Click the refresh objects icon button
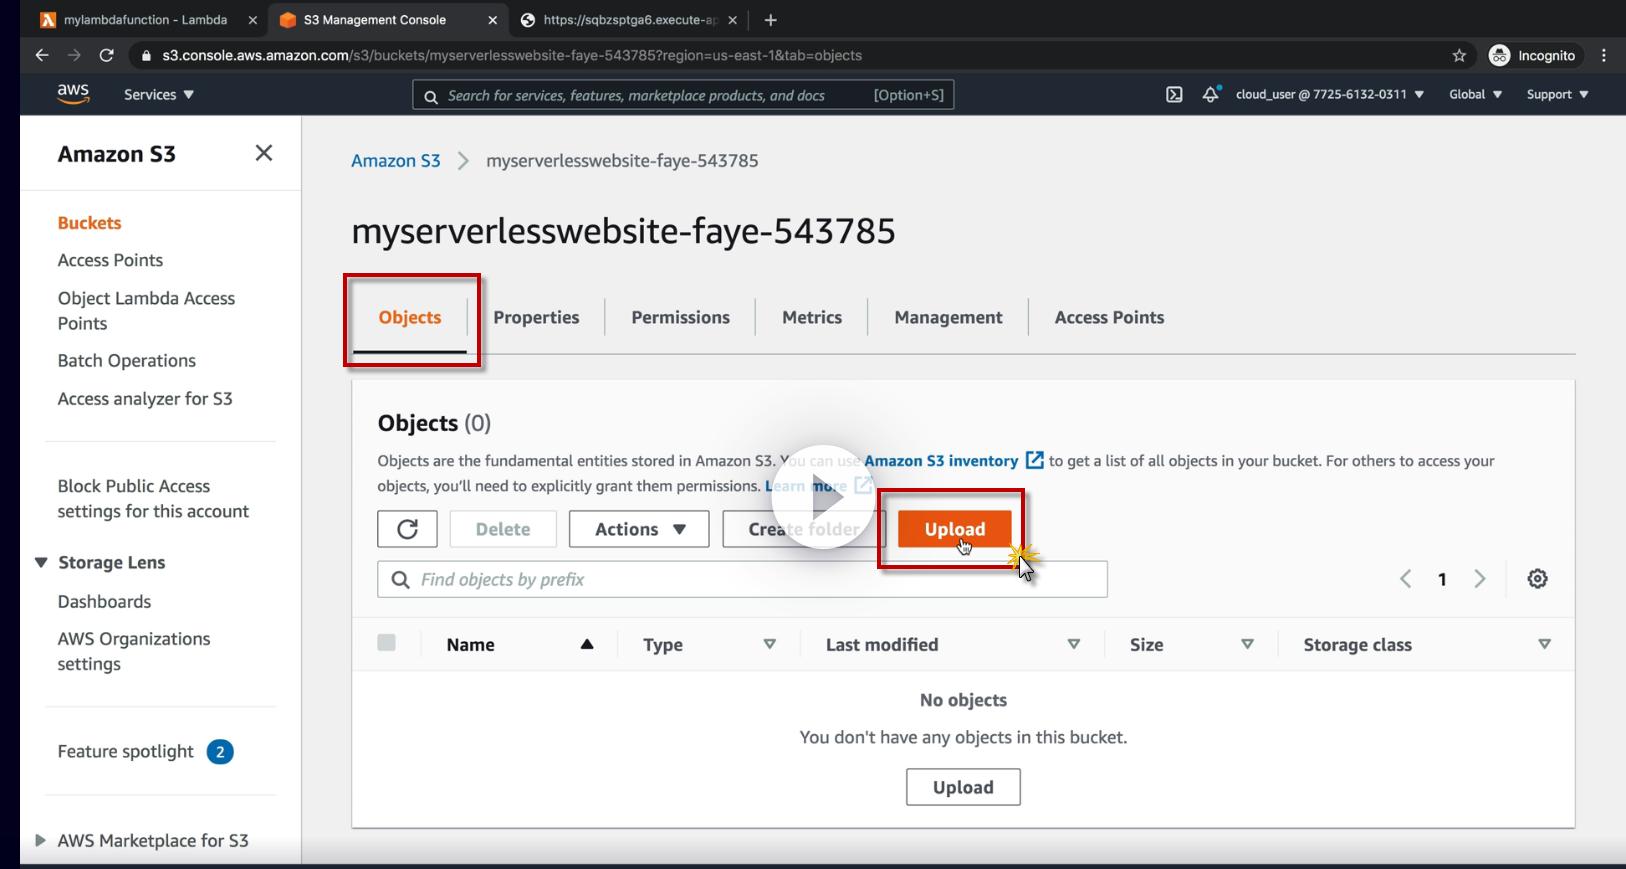Viewport: 1626px width, 869px height. pyautogui.click(x=407, y=529)
